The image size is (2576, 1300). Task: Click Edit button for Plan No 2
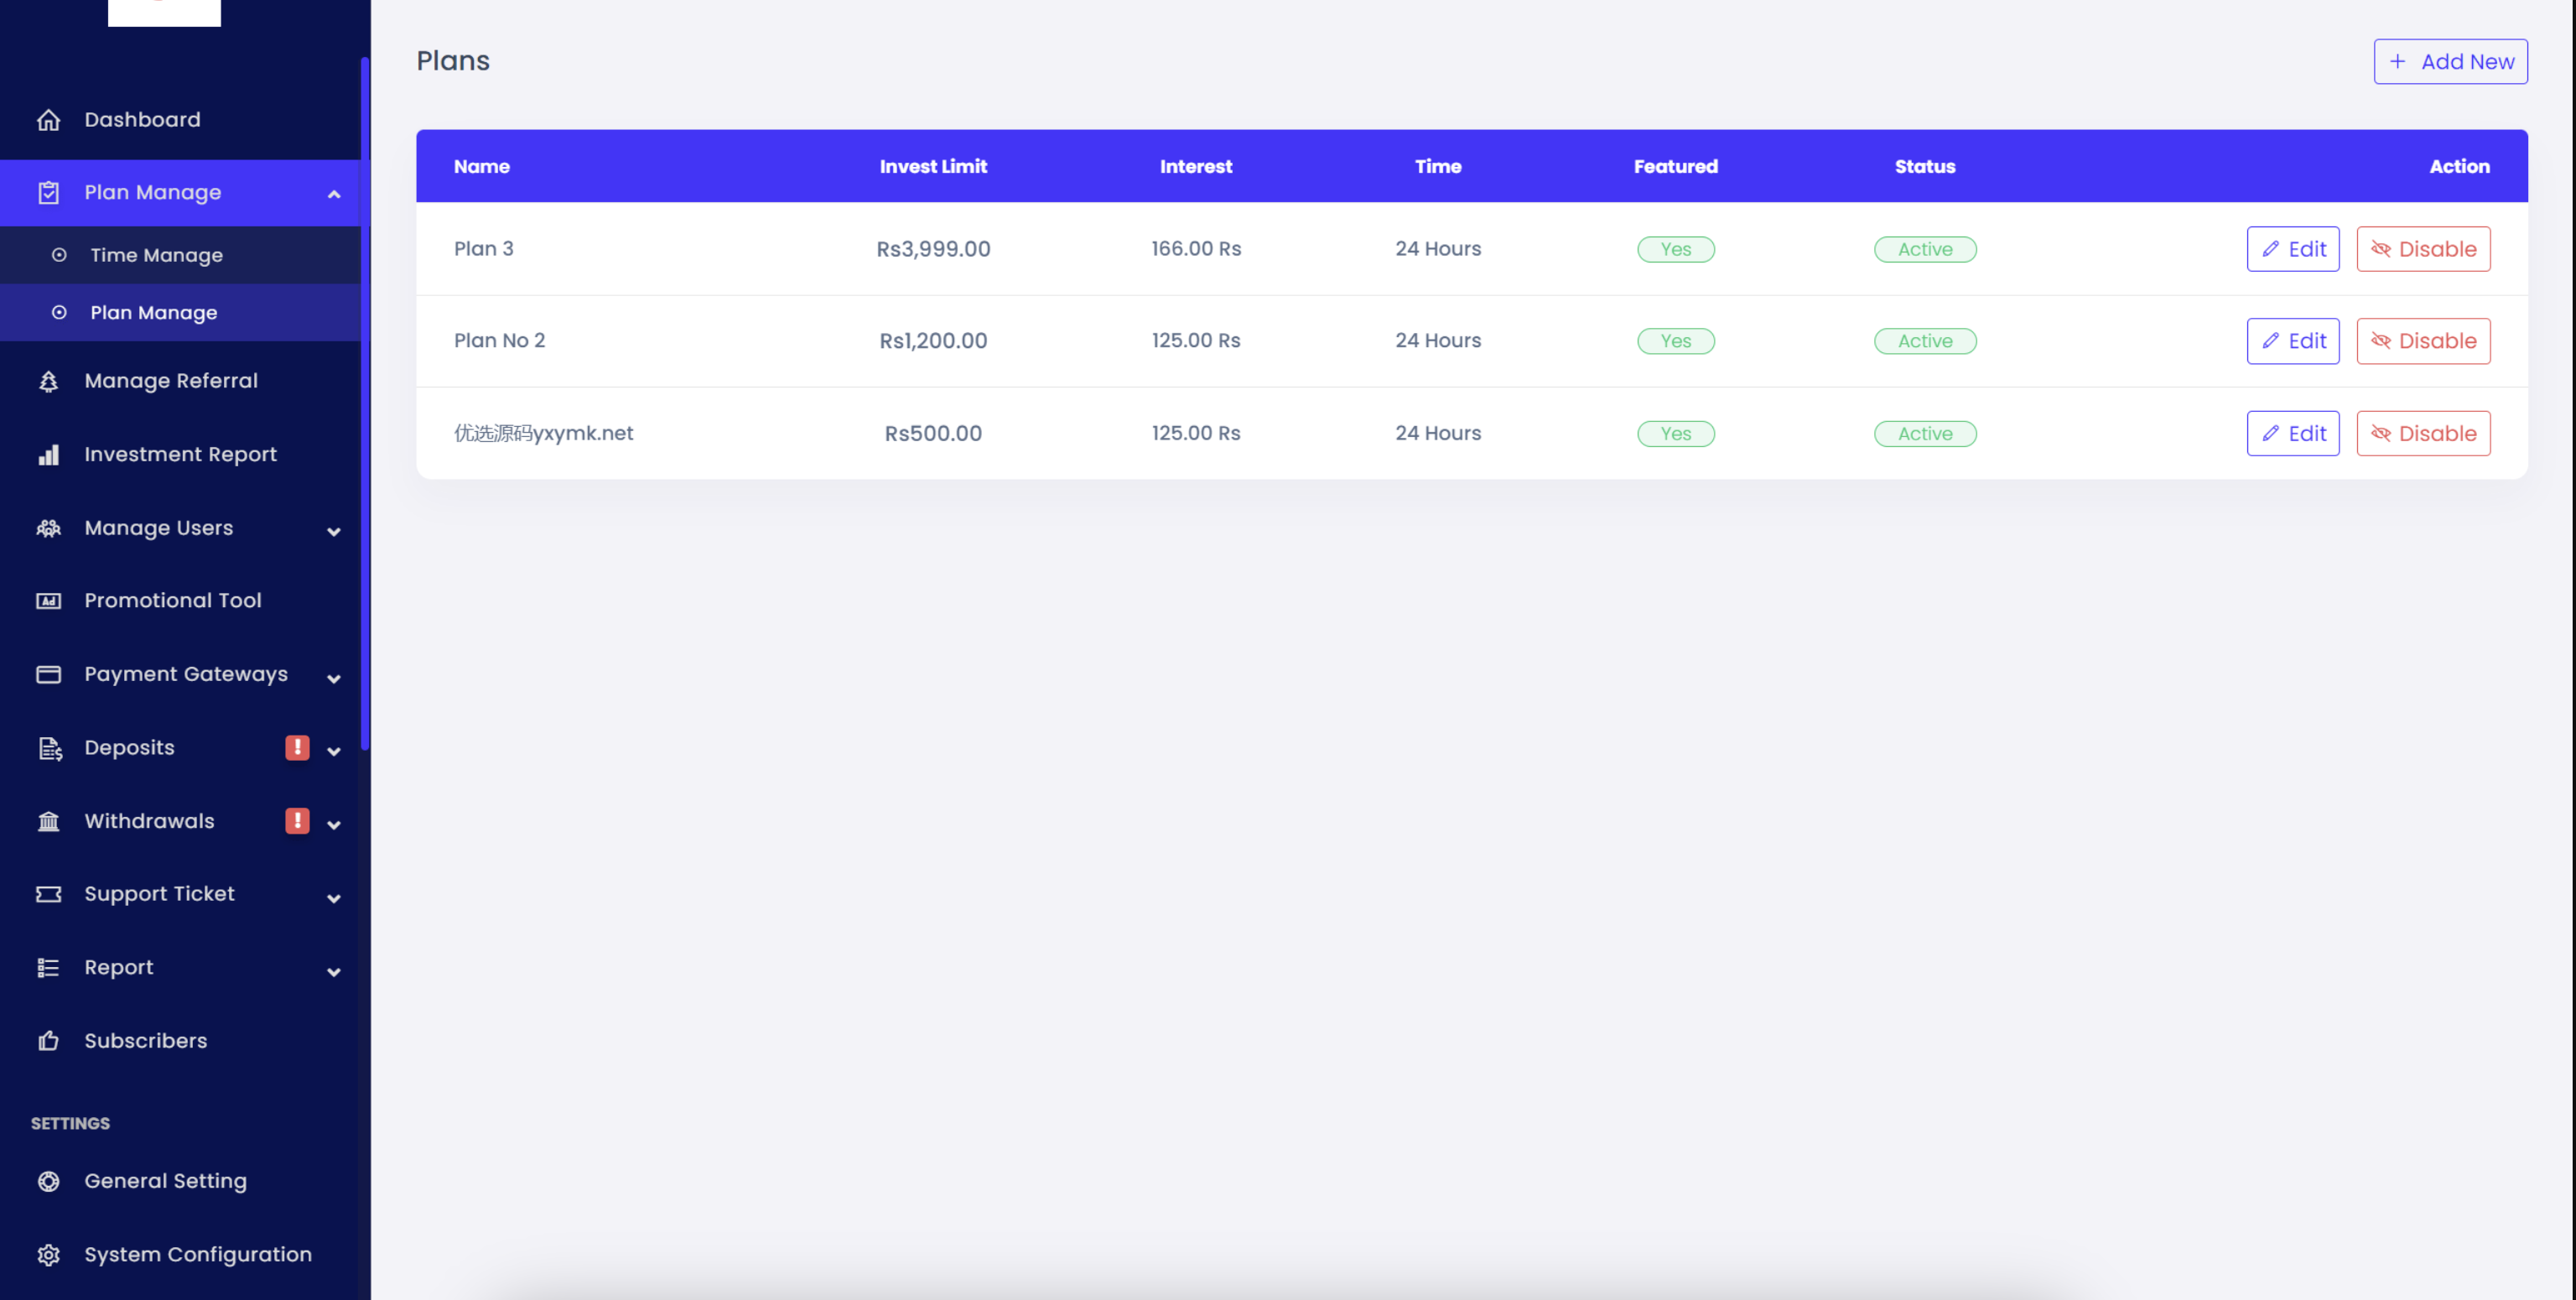[2293, 340]
